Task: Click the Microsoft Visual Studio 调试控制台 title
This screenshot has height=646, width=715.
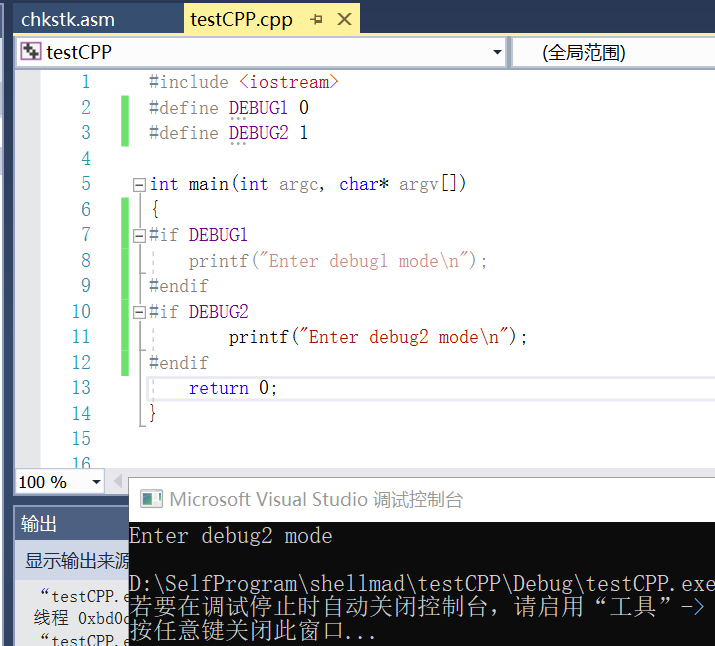Action: pyautogui.click(x=316, y=500)
